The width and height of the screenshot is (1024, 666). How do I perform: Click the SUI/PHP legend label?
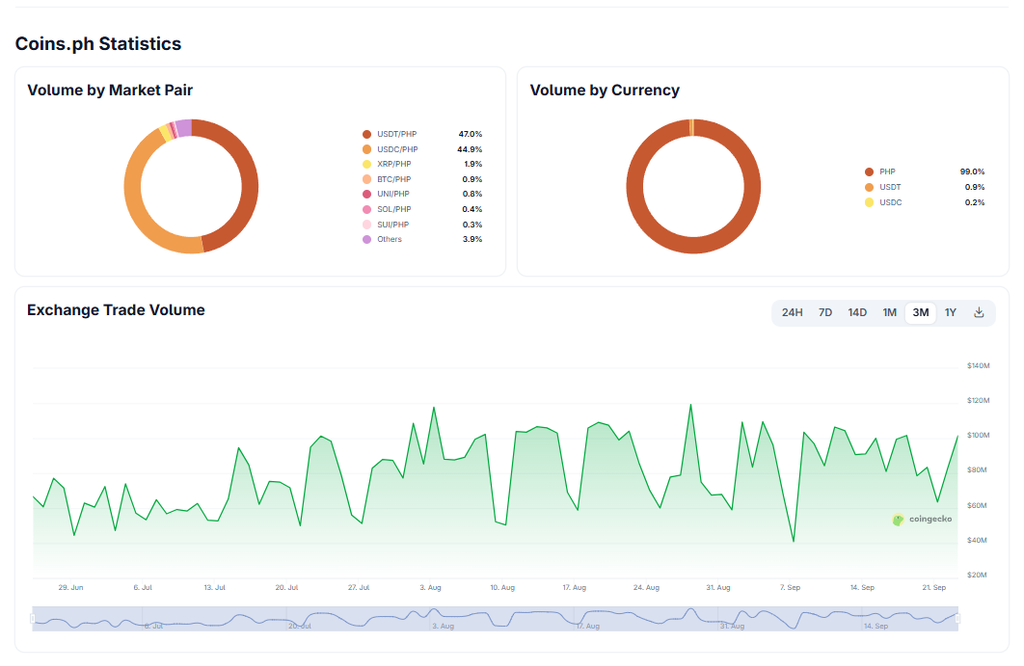click(x=393, y=225)
